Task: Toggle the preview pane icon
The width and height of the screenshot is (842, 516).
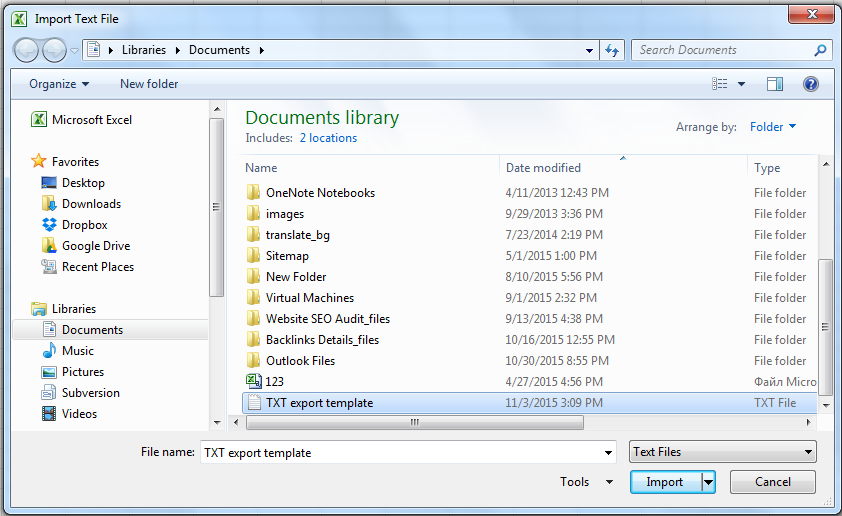Action: pyautogui.click(x=775, y=84)
